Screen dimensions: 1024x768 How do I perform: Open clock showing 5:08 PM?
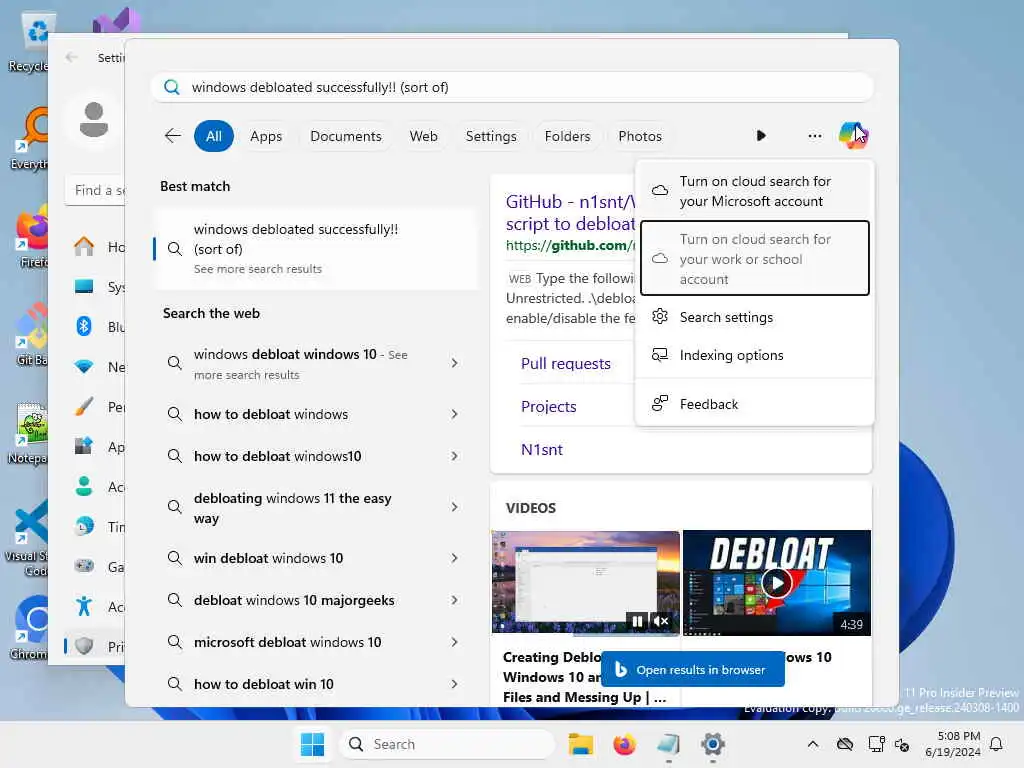953,744
